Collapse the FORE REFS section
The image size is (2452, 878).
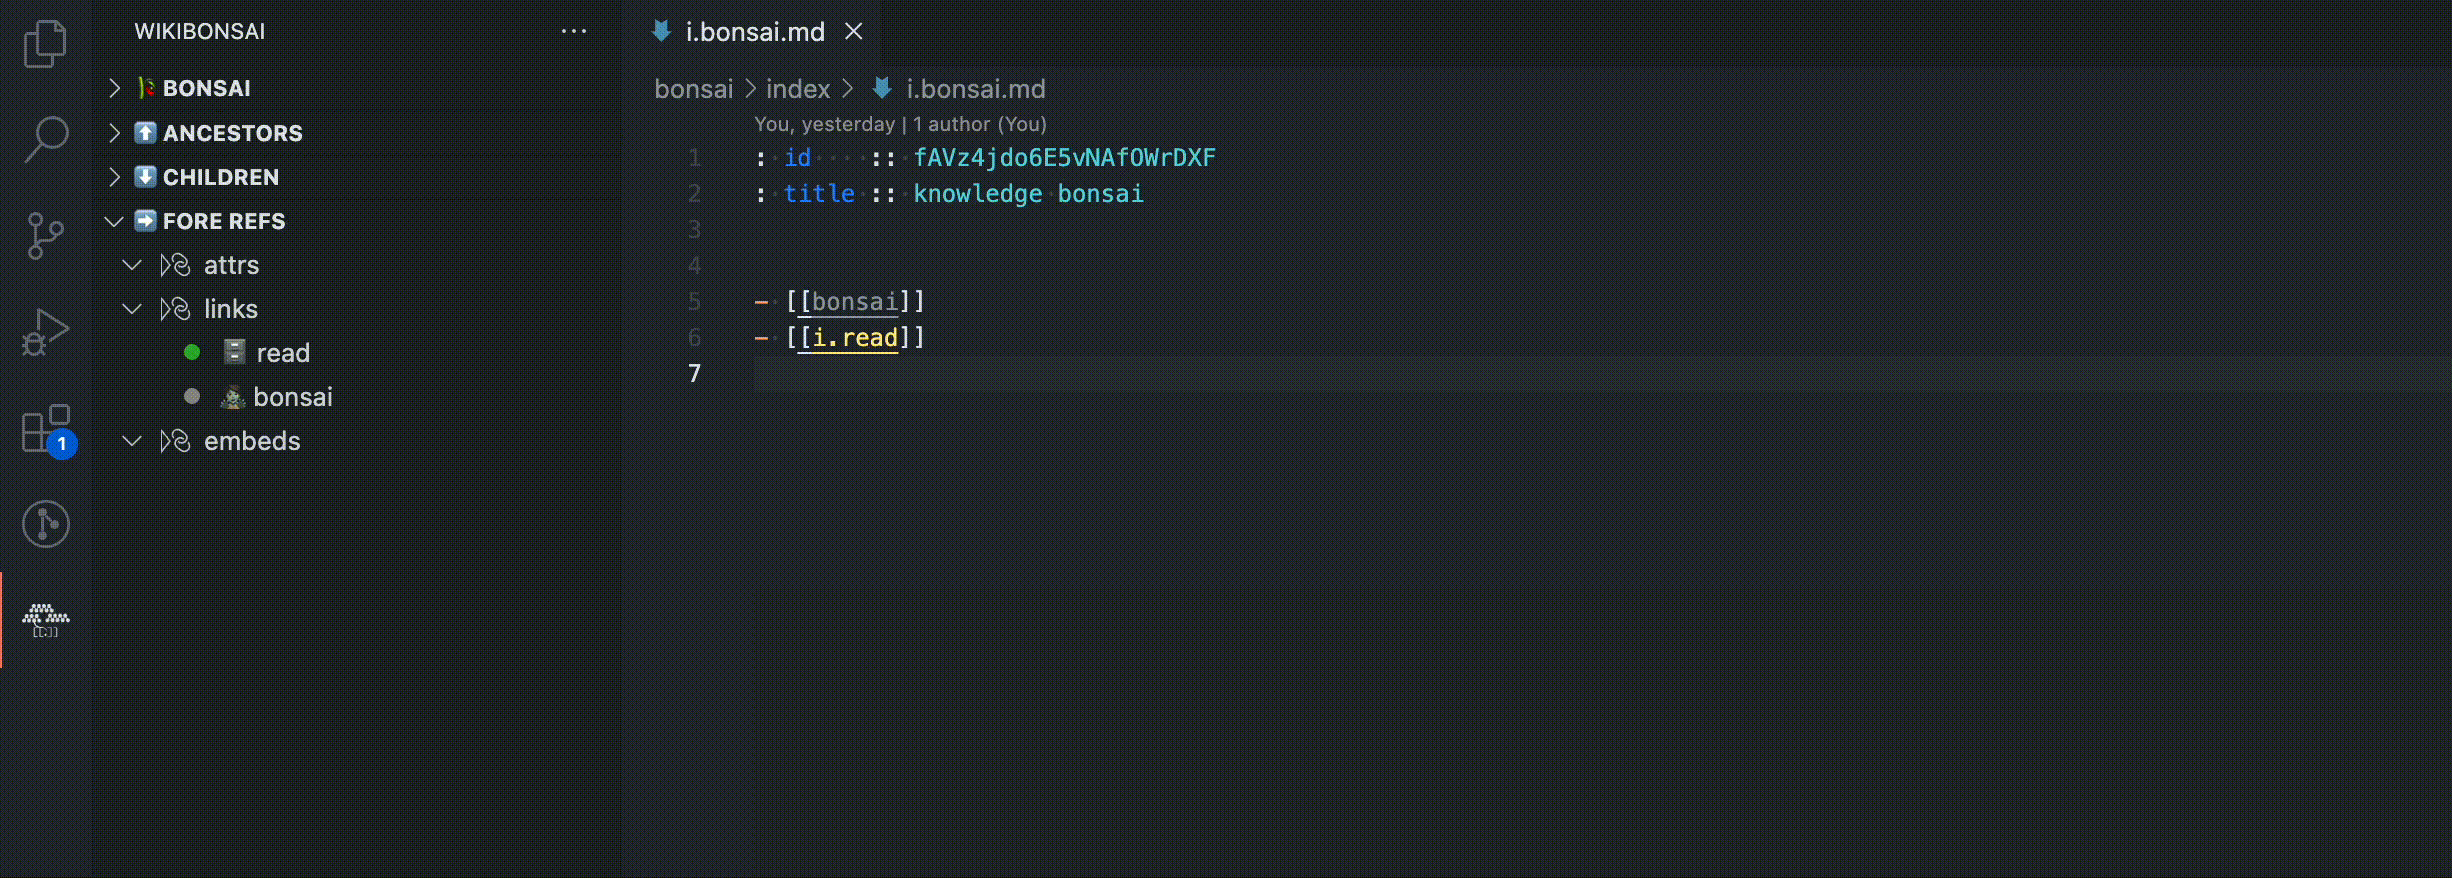[x=114, y=220]
